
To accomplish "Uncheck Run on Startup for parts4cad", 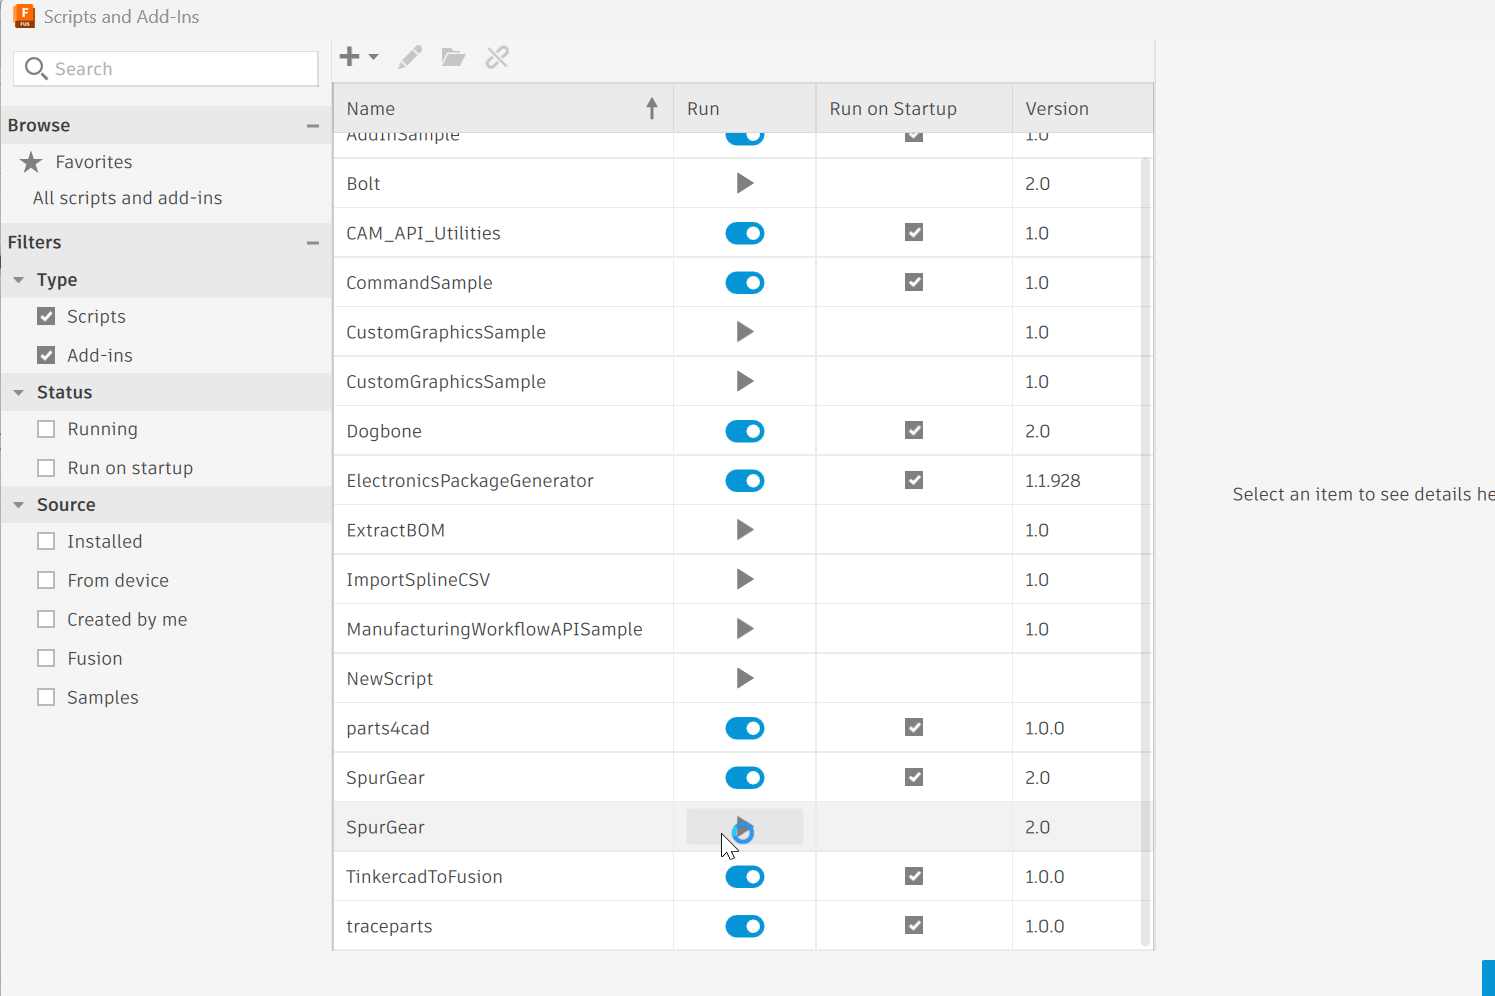I will tap(914, 727).
